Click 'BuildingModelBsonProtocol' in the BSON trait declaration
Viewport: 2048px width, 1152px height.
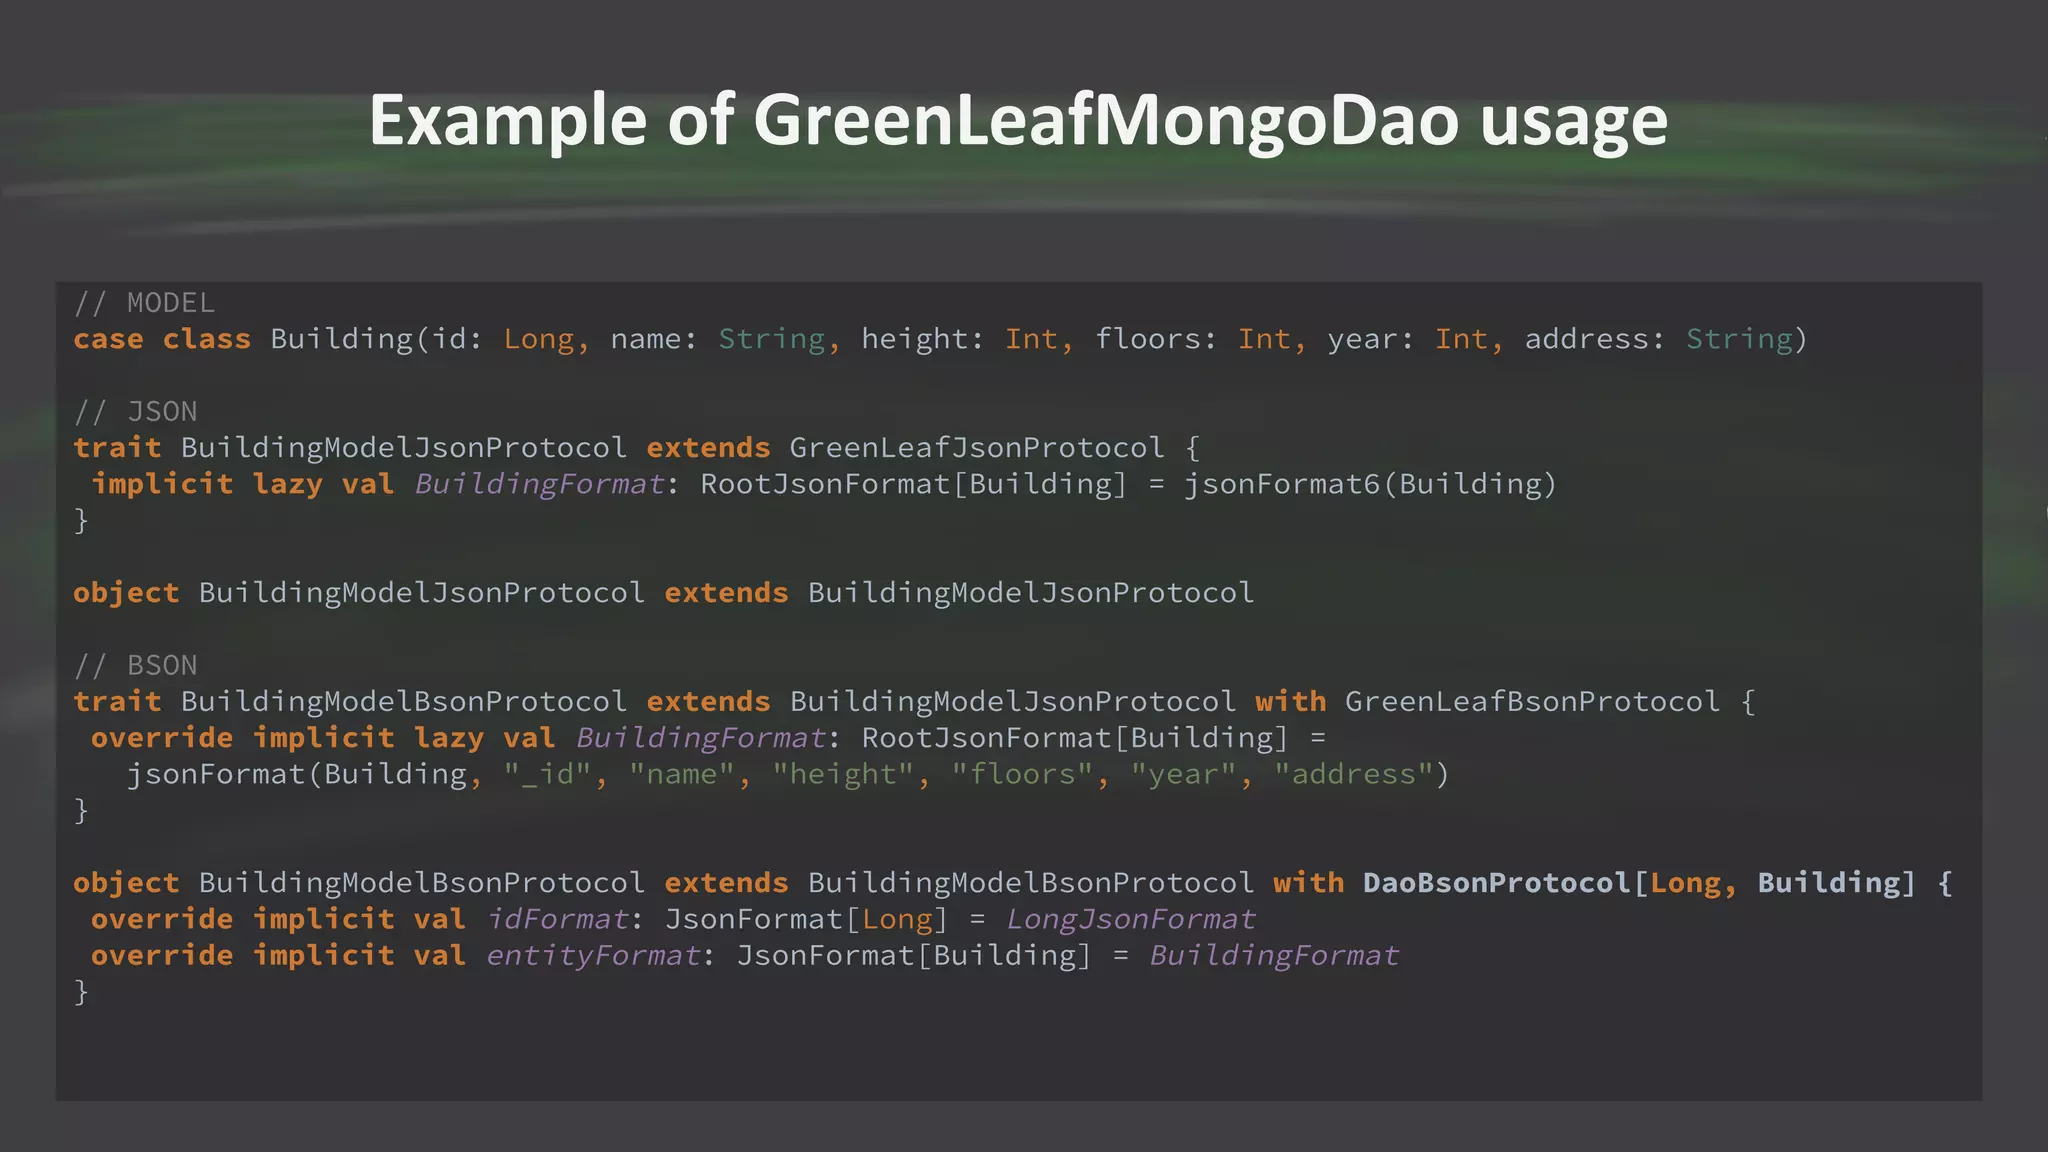tap(404, 702)
